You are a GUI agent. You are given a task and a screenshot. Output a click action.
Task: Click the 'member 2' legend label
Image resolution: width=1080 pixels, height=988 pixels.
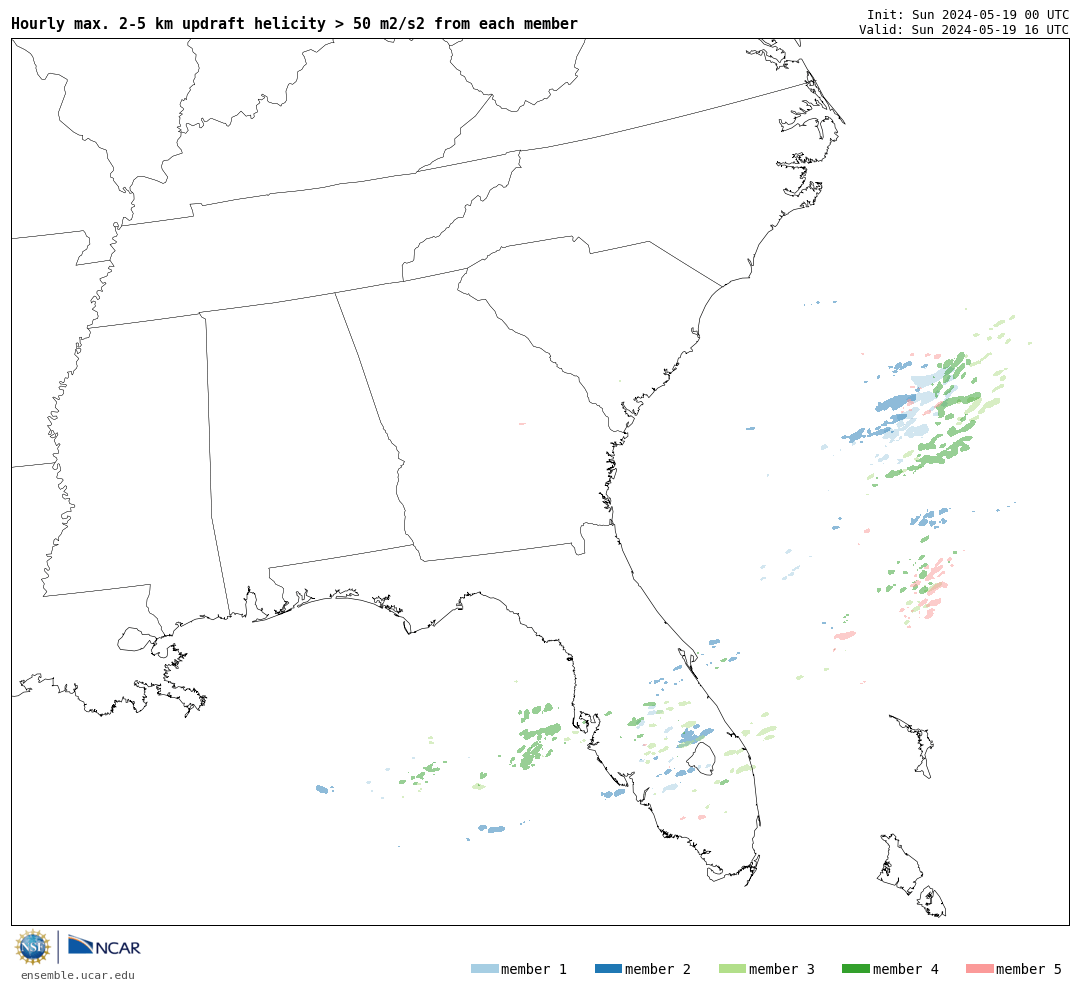pos(658,969)
